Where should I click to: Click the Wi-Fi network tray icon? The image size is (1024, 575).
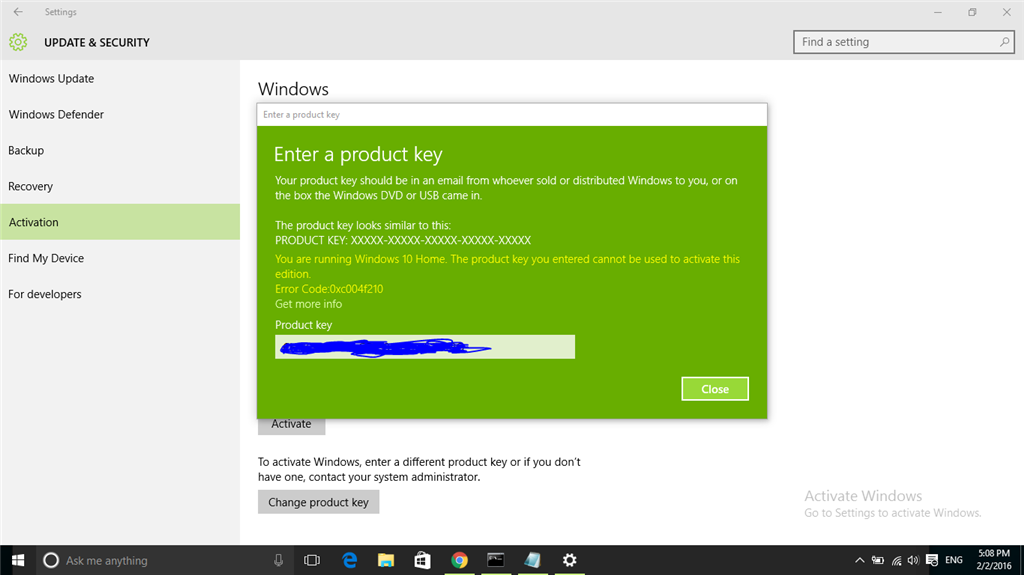(897, 560)
